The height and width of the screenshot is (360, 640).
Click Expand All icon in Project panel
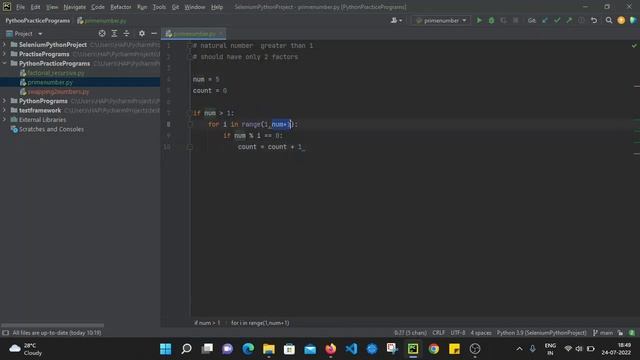tap(114, 33)
